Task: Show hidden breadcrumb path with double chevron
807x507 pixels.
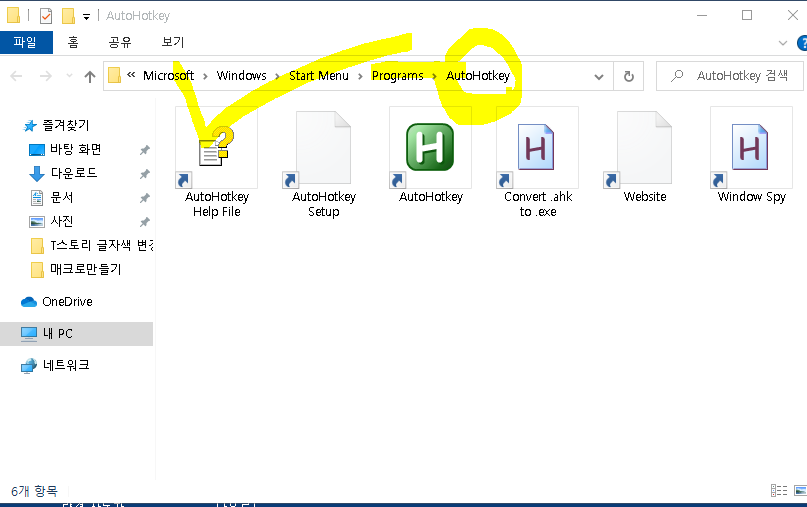Action: (131, 75)
